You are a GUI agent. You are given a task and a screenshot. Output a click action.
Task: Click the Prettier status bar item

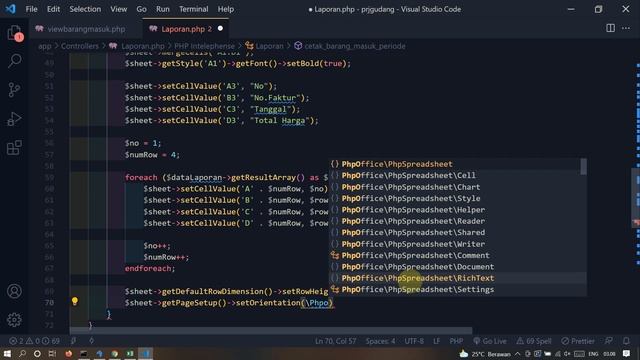(x=578, y=341)
